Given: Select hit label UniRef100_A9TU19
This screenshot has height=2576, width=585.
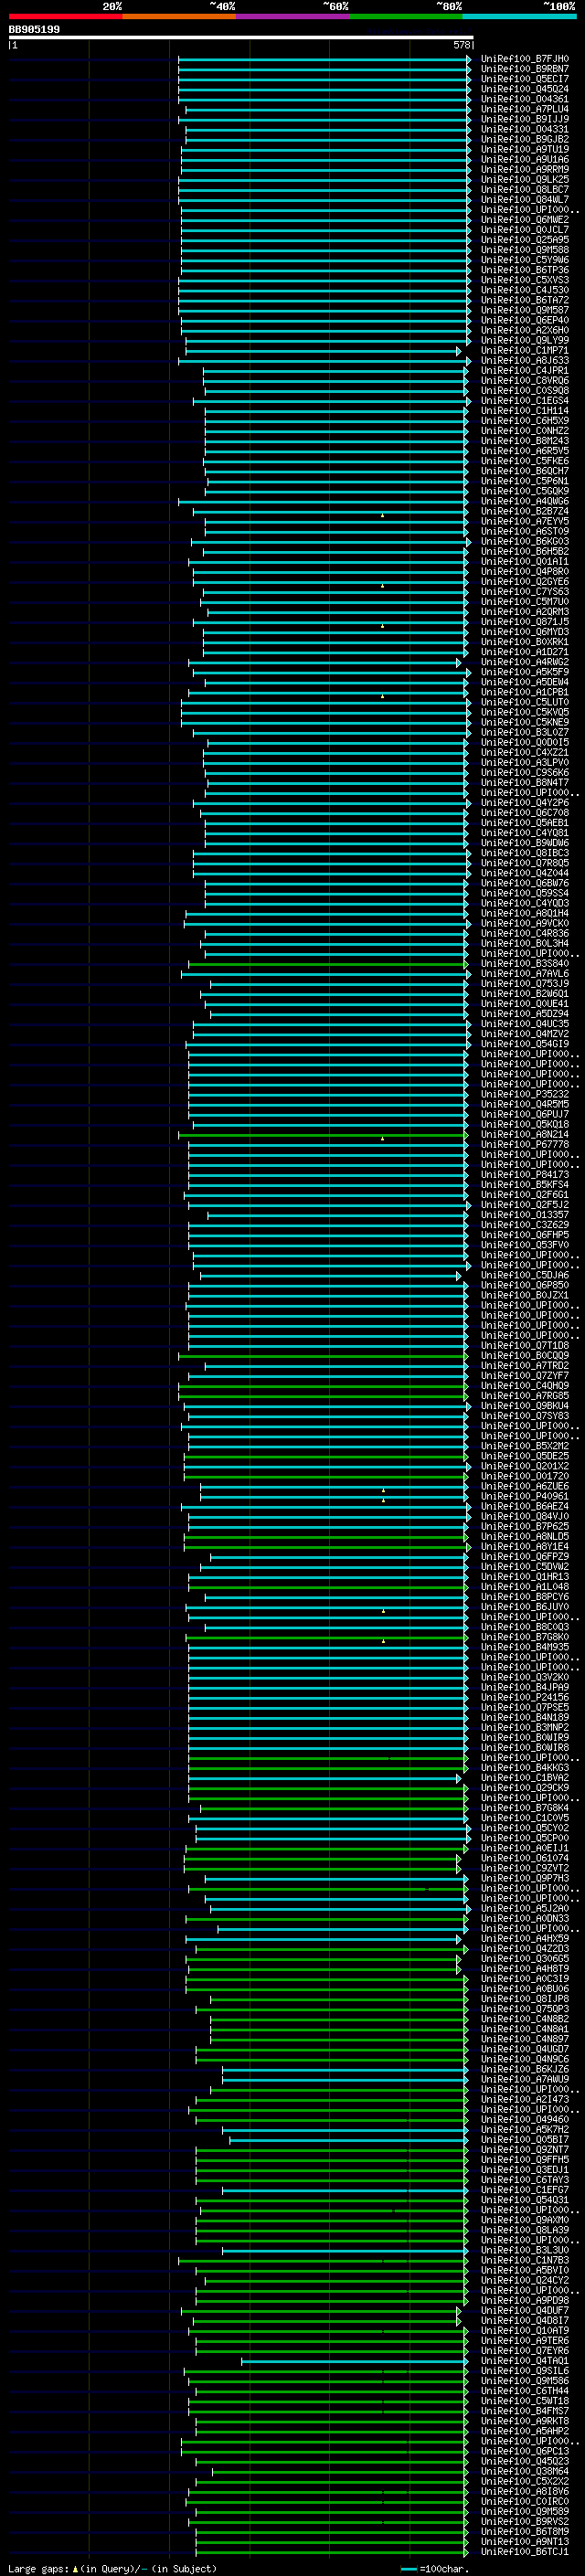Looking at the screenshot, I should click(x=525, y=149).
